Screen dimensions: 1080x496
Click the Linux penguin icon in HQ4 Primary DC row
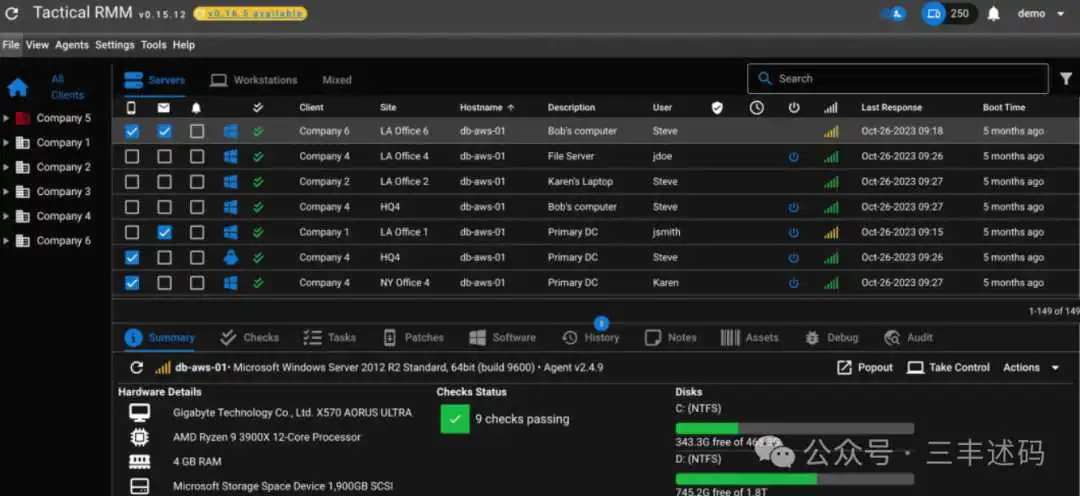tap(231, 258)
